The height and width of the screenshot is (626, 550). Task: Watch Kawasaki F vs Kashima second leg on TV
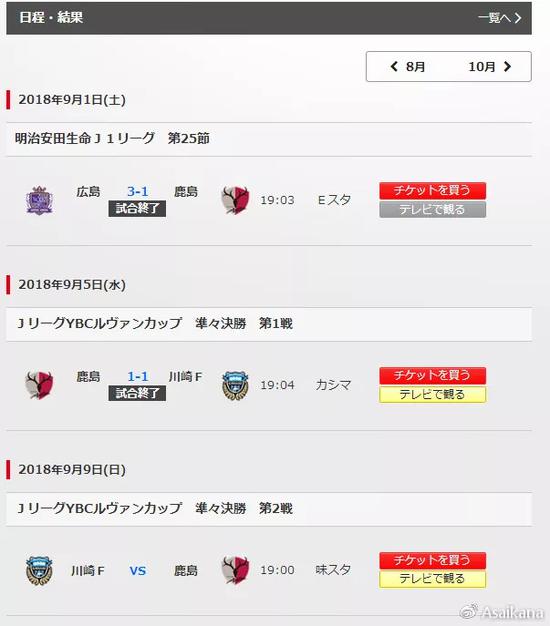pyautogui.click(x=433, y=579)
